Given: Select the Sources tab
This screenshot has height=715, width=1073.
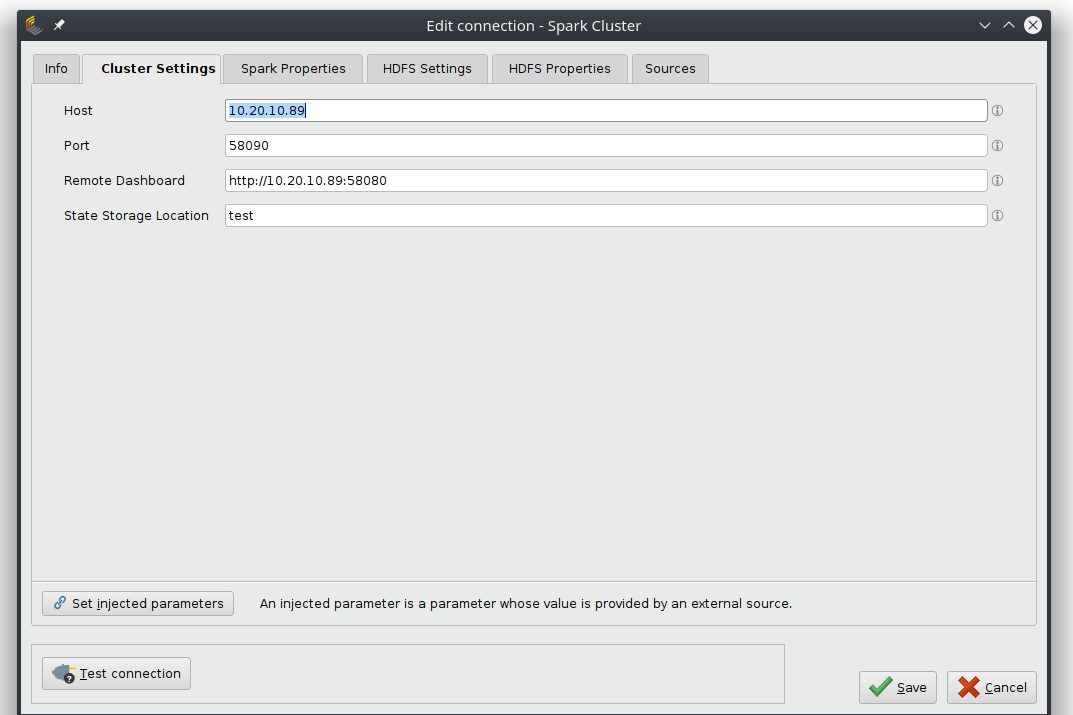Looking at the screenshot, I should click(x=670, y=69).
